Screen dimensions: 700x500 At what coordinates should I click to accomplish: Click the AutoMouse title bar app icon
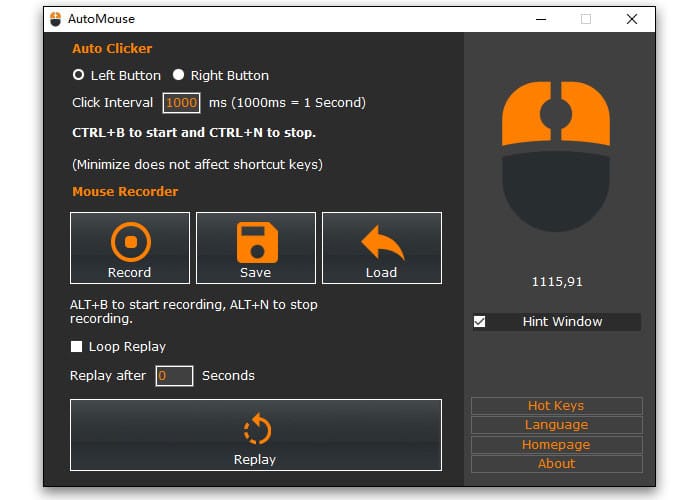[55, 19]
